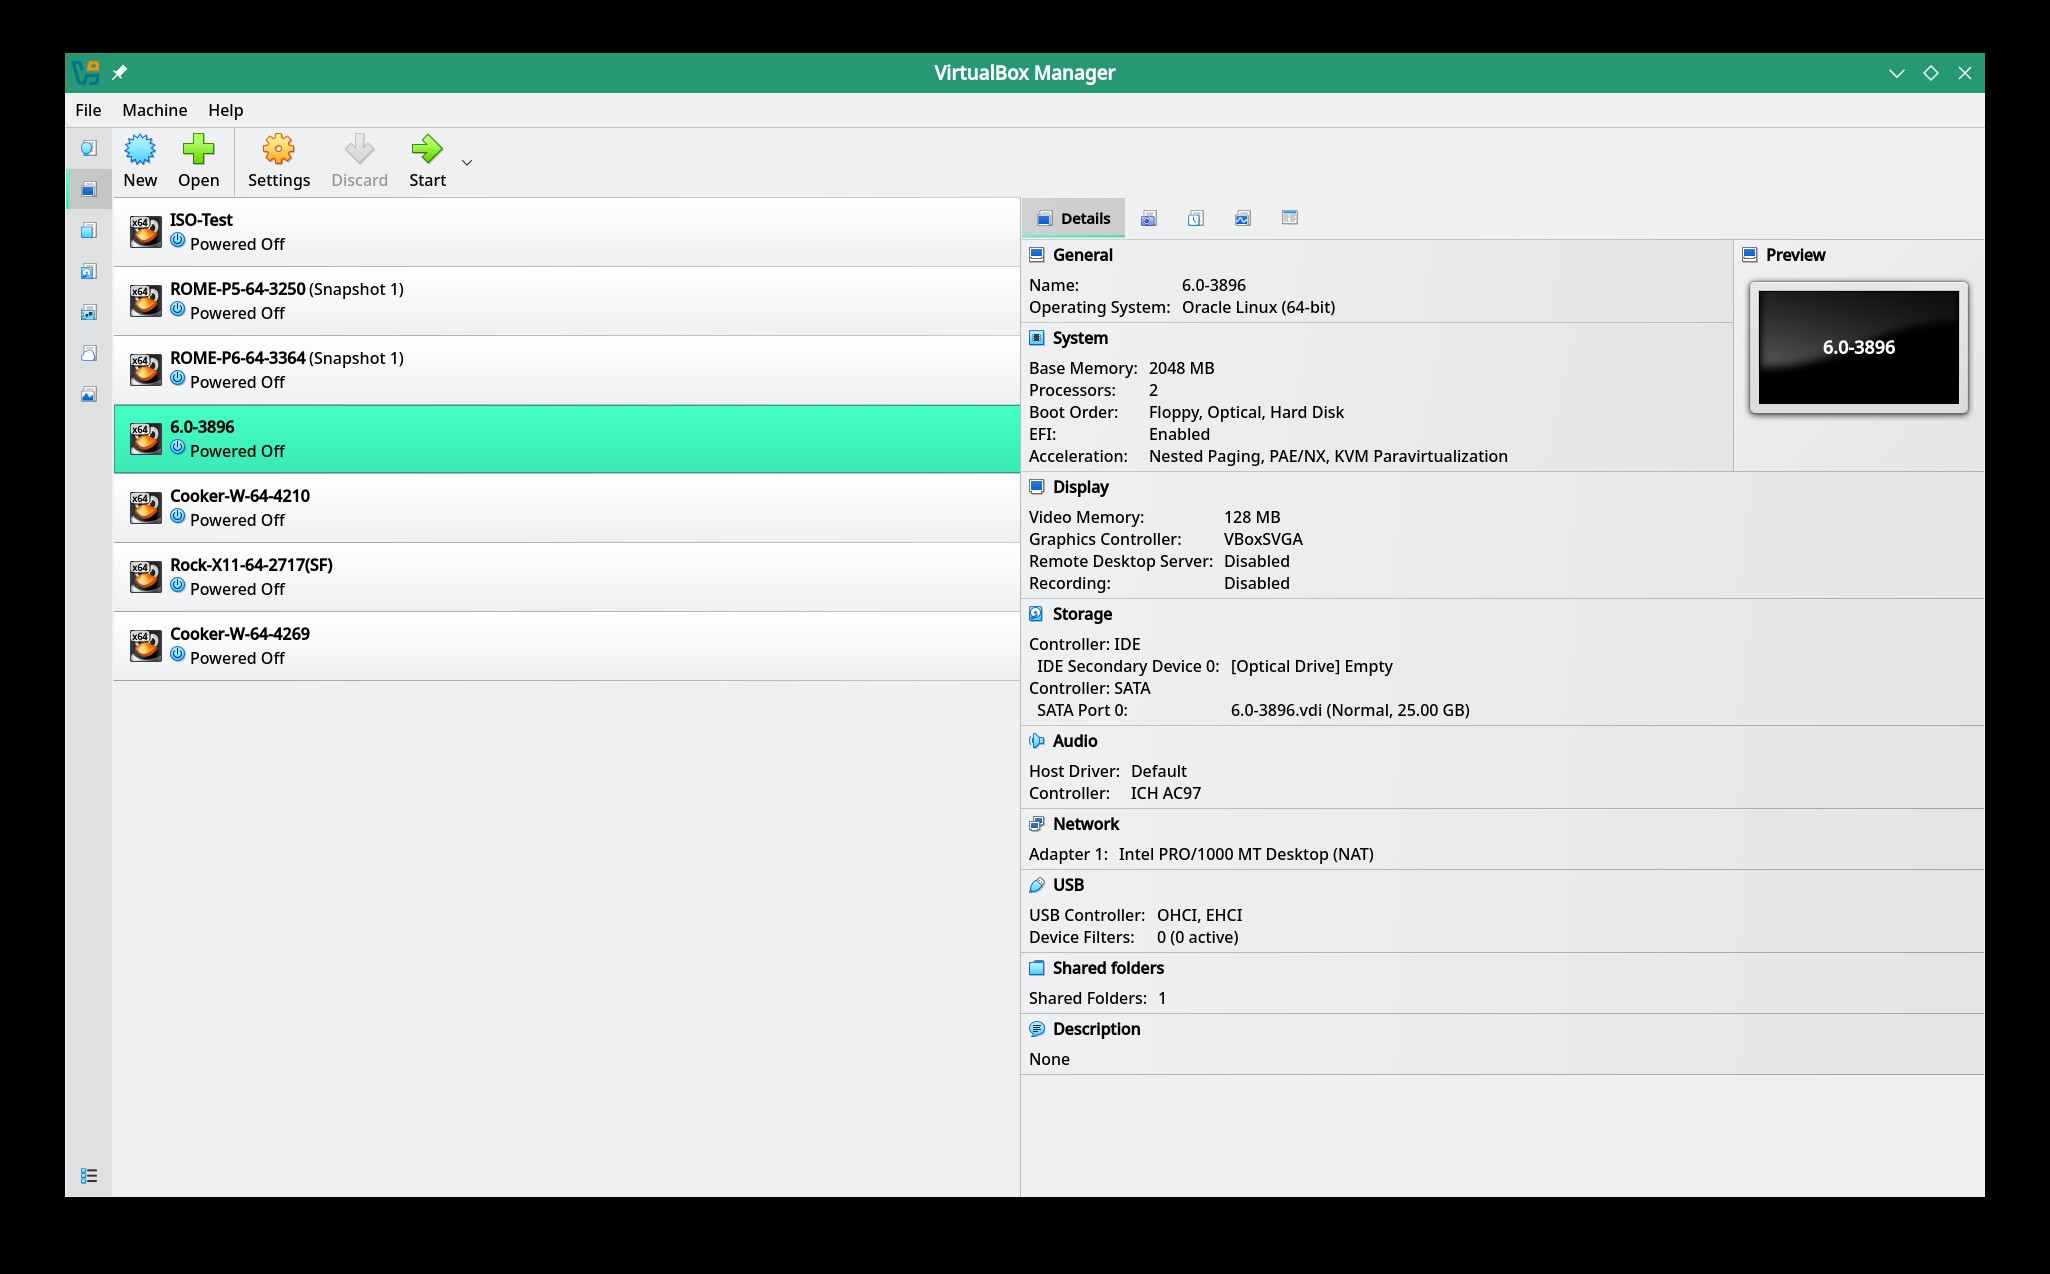
Task: Open the File Manager tab icon
Action: 1289,218
